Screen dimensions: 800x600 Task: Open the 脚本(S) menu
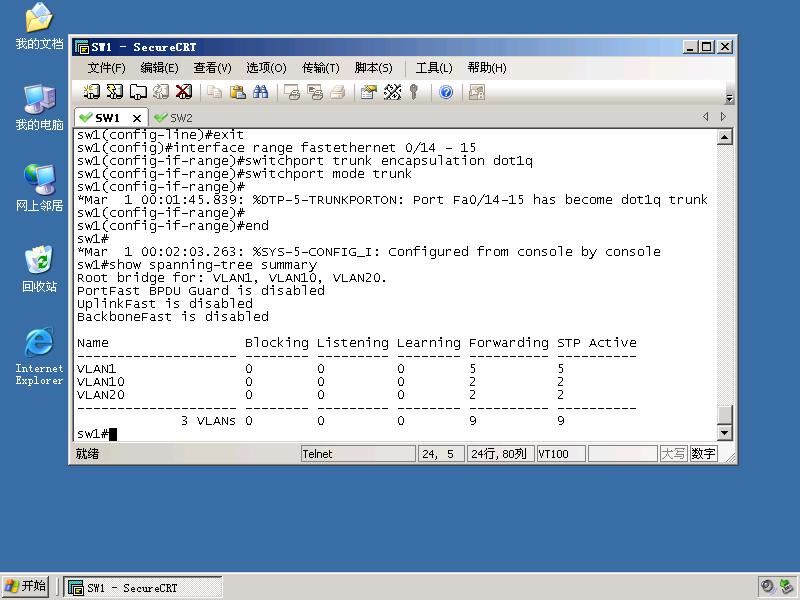pos(373,68)
